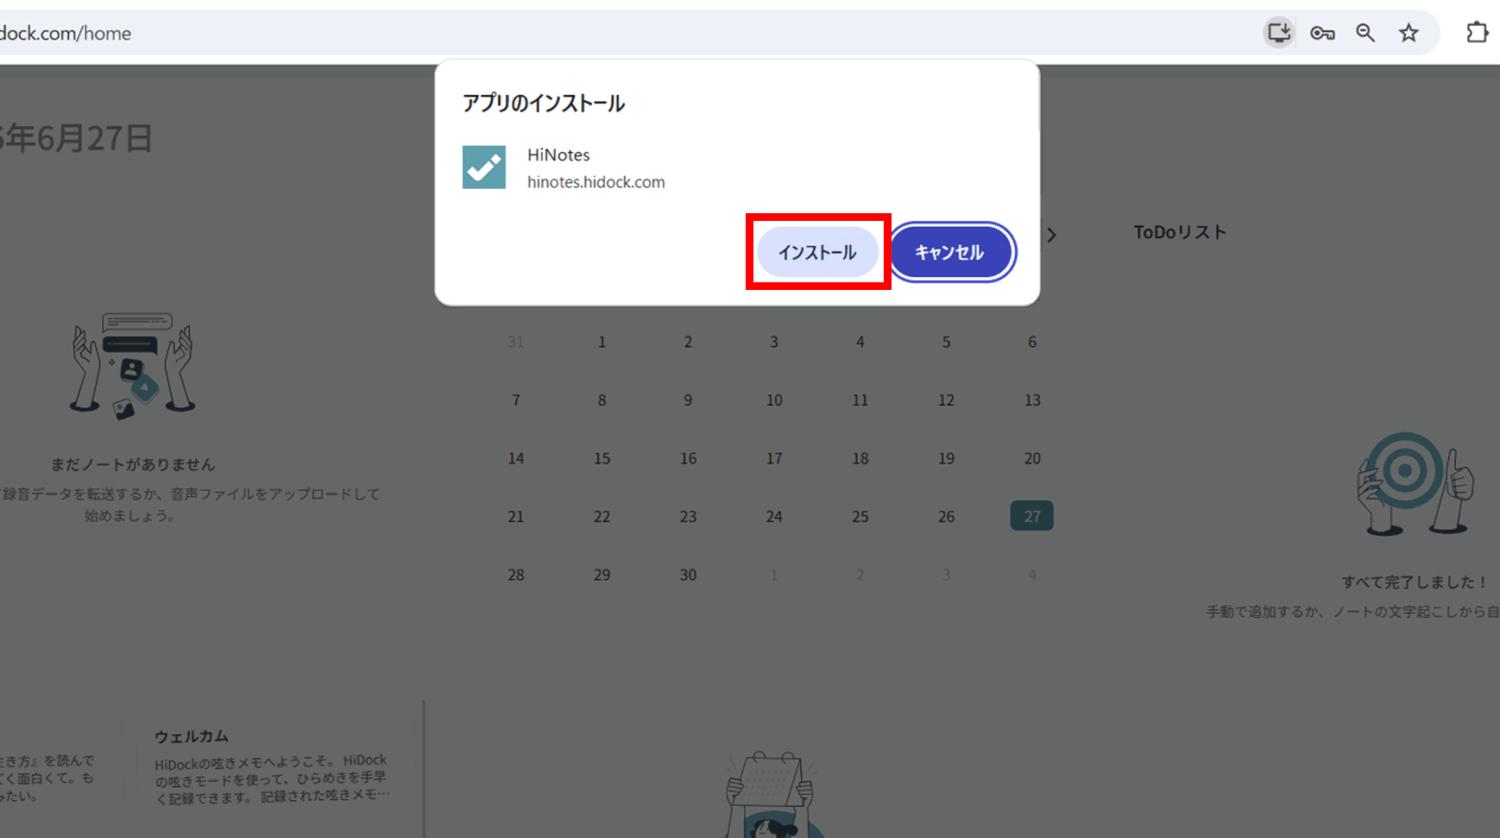Select date 11 in the calendar
The image size is (1500, 838).
pyautogui.click(x=860, y=400)
